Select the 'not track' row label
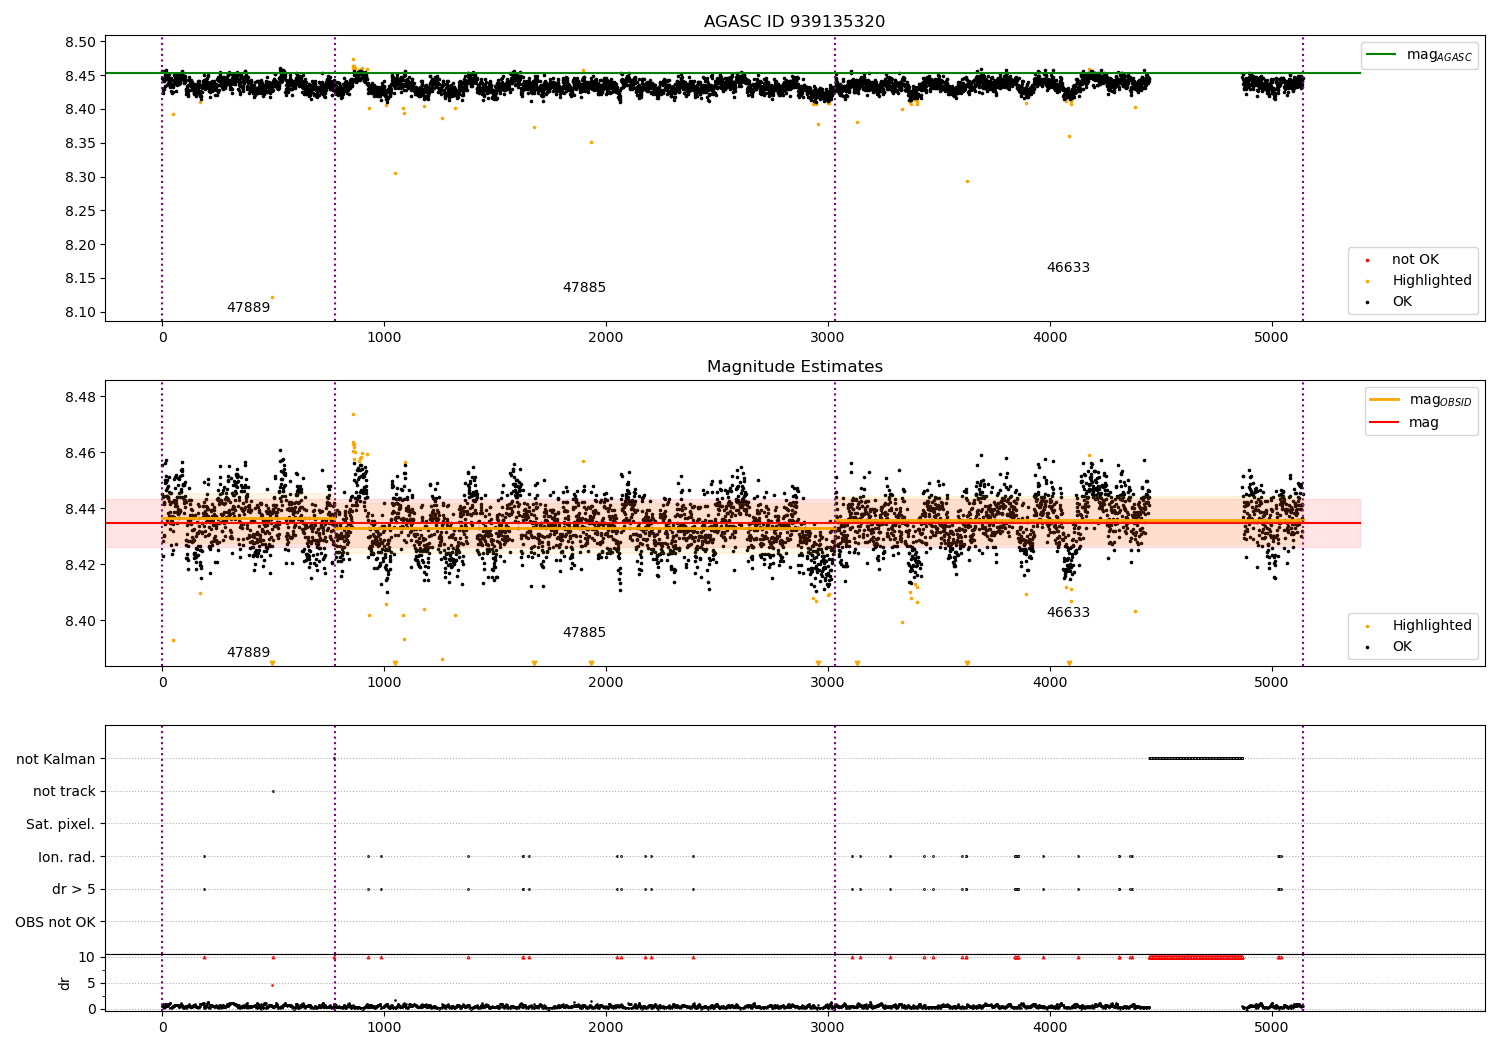1500x1050 pixels. [x=64, y=792]
